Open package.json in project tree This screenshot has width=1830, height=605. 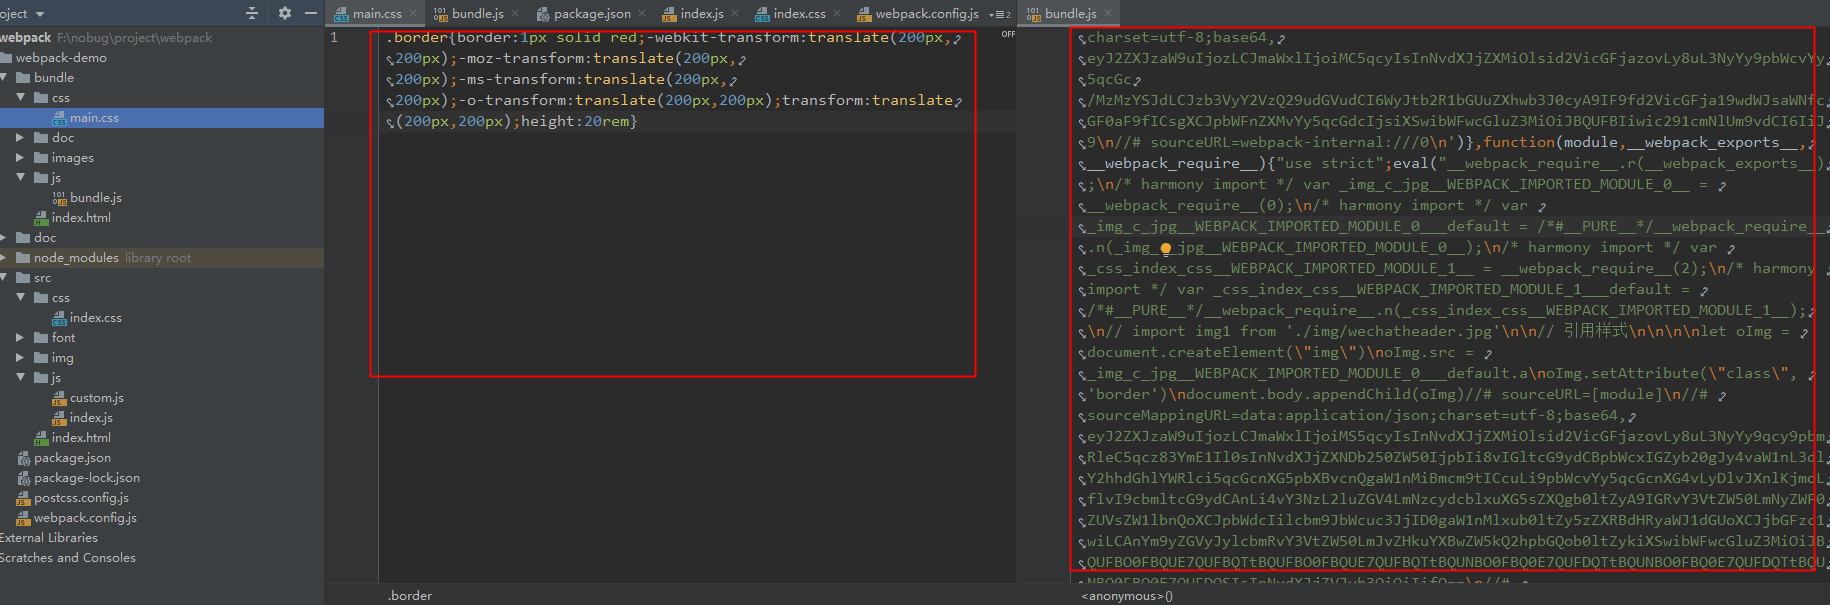point(72,457)
